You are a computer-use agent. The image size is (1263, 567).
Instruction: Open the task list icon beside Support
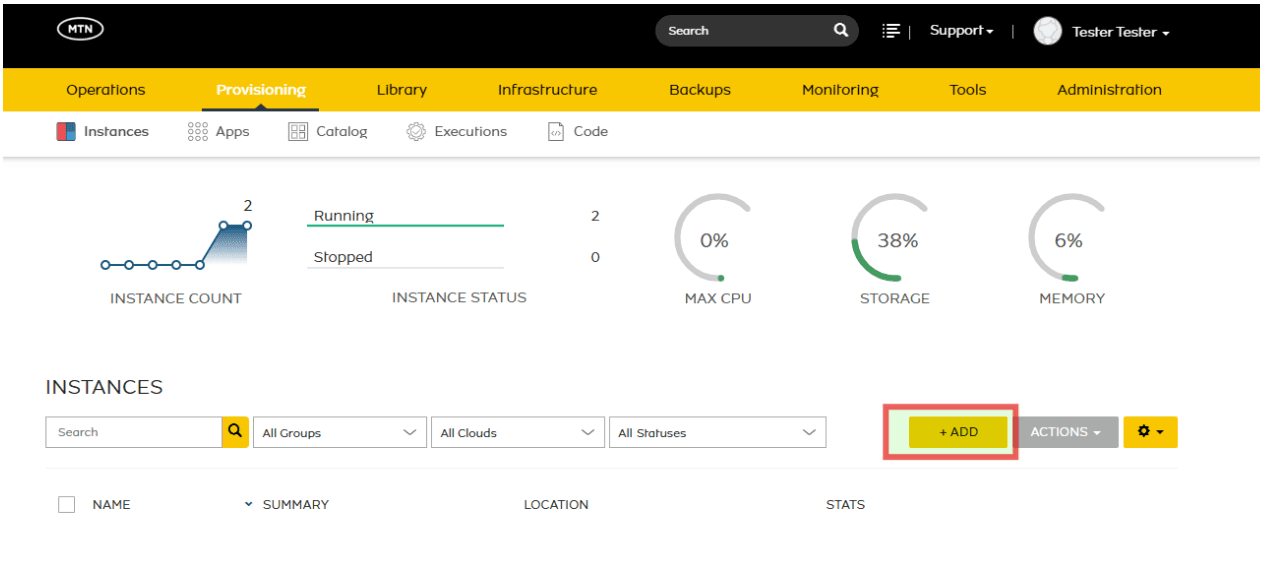coord(891,31)
